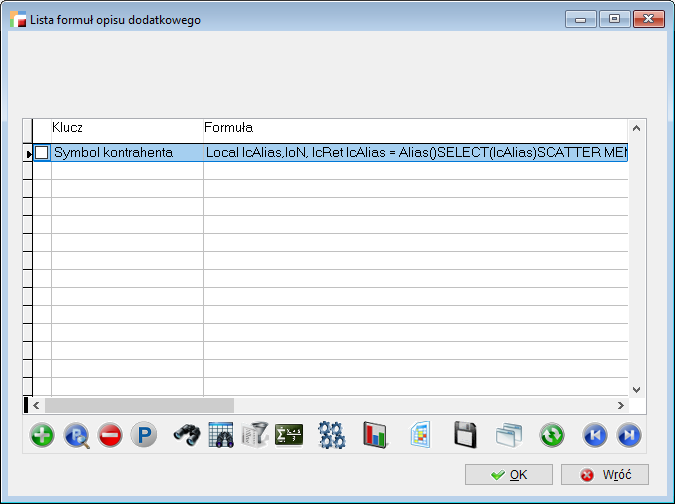The image size is (675, 504).
Task: Click the green plus add icon
Action: point(42,435)
